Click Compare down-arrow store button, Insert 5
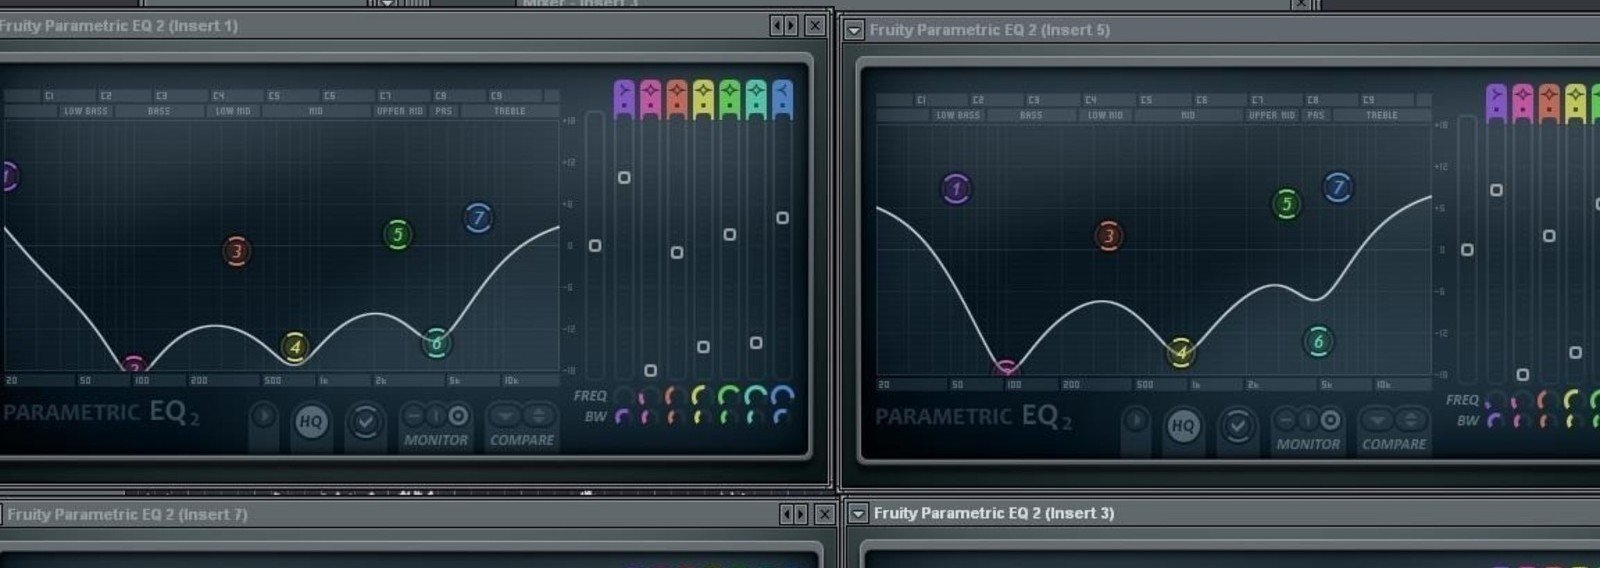 [x=1377, y=419]
